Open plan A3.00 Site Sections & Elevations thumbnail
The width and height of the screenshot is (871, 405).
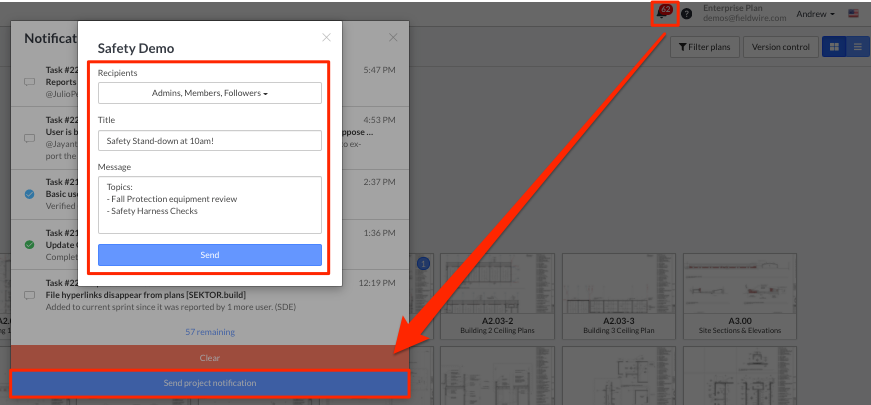(x=740, y=284)
